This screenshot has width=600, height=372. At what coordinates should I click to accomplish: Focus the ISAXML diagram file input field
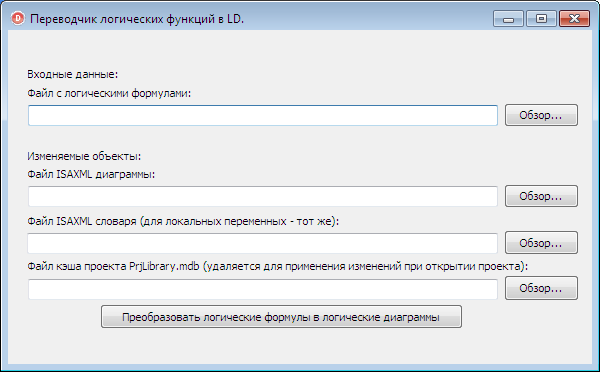[262, 196]
